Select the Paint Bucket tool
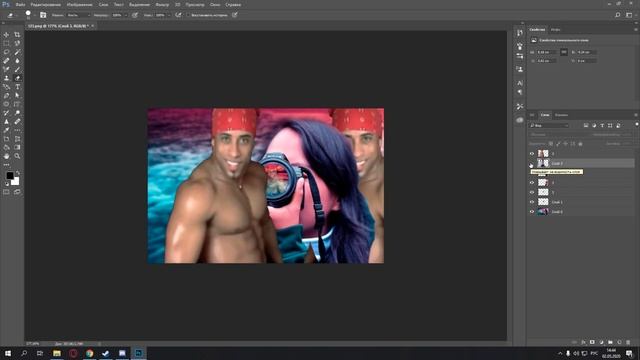The width and height of the screenshot is (640, 360). click(x=6, y=147)
